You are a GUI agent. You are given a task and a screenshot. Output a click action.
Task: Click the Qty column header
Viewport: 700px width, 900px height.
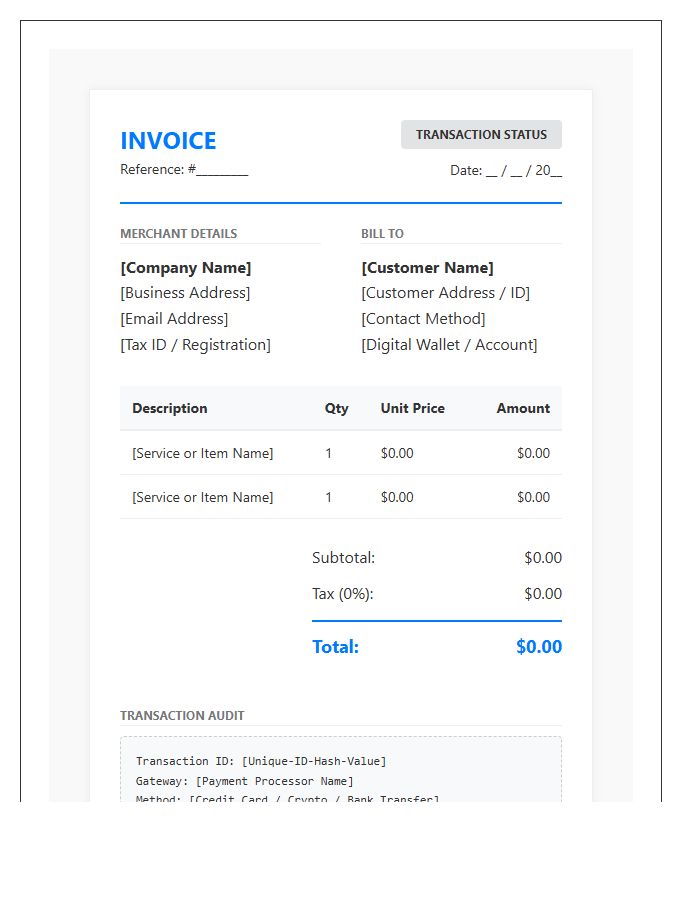(336, 408)
